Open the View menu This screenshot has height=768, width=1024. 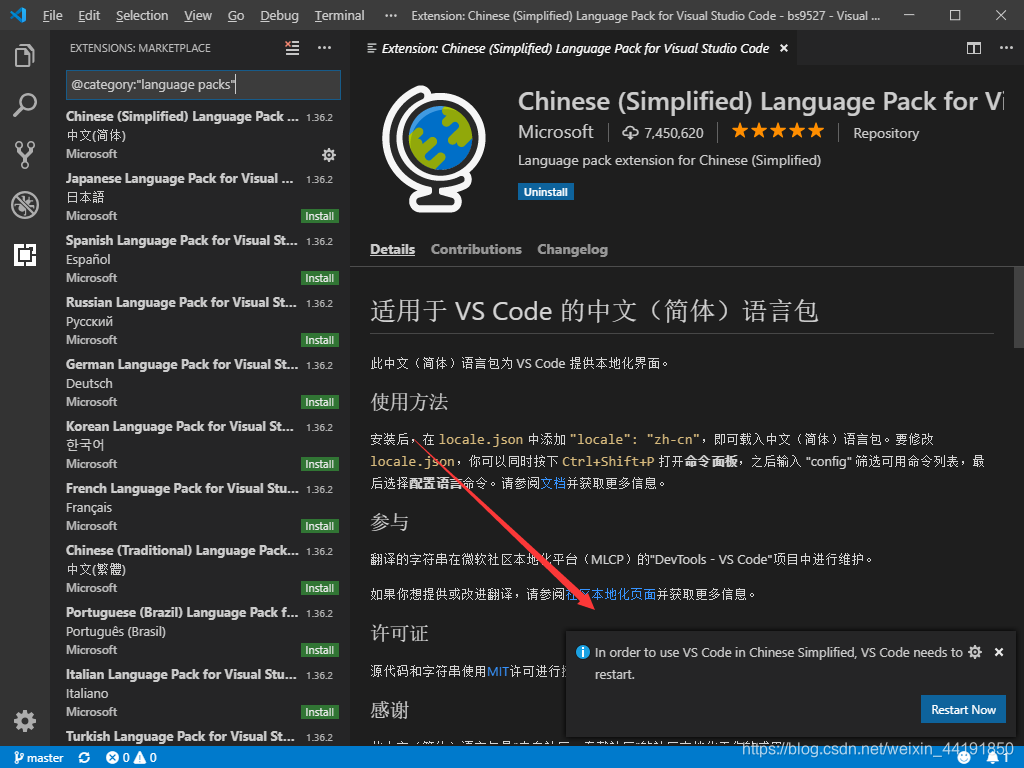click(x=198, y=15)
